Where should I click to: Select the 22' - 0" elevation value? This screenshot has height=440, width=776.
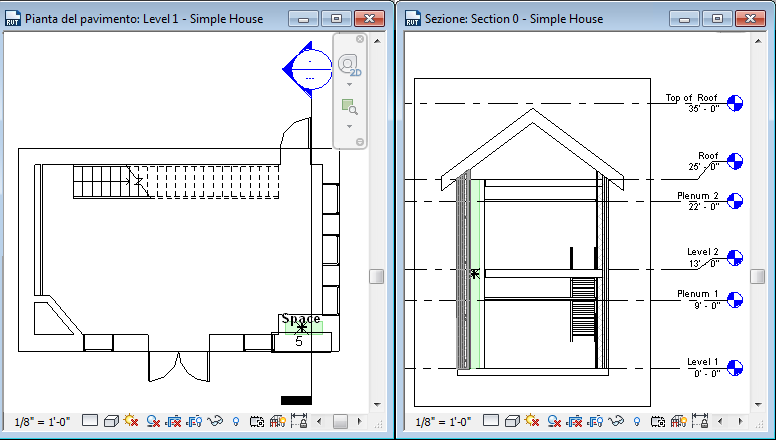pyautogui.click(x=703, y=206)
